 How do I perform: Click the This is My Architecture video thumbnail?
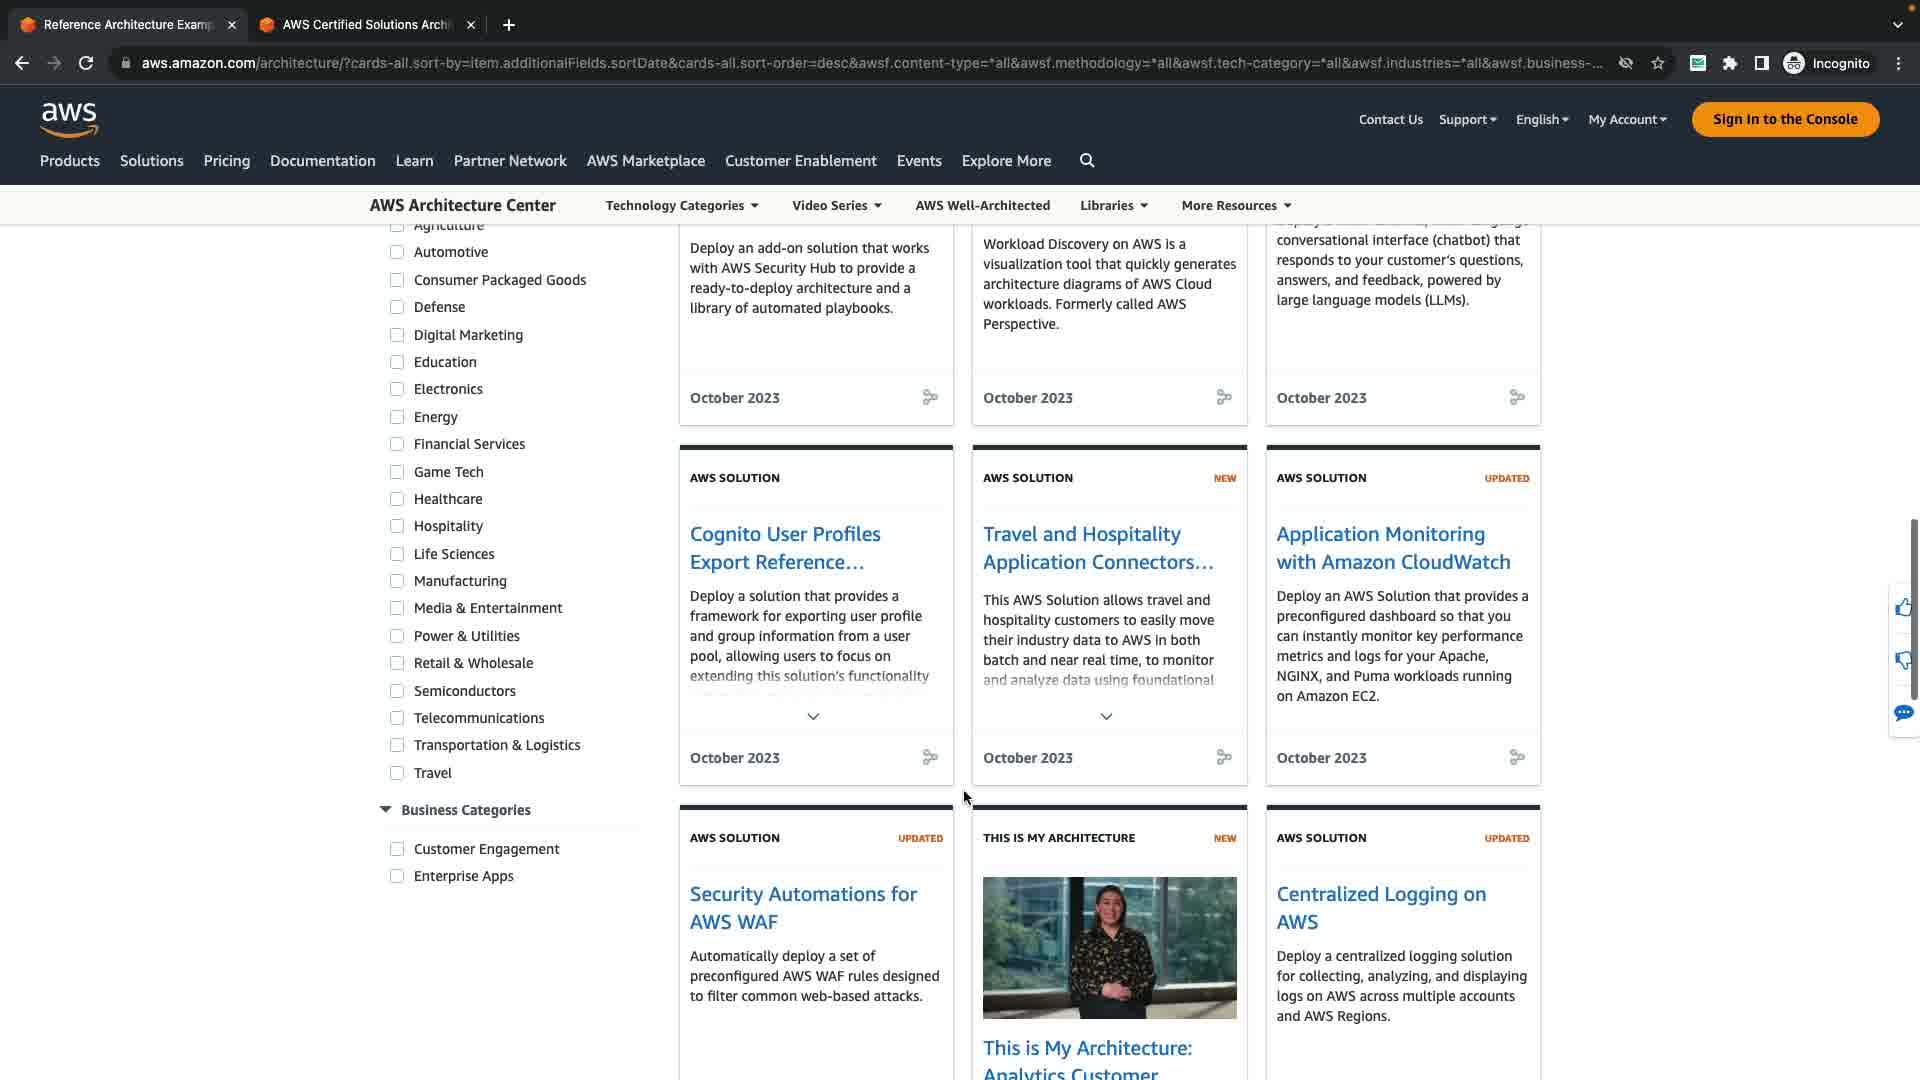point(1109,948)
